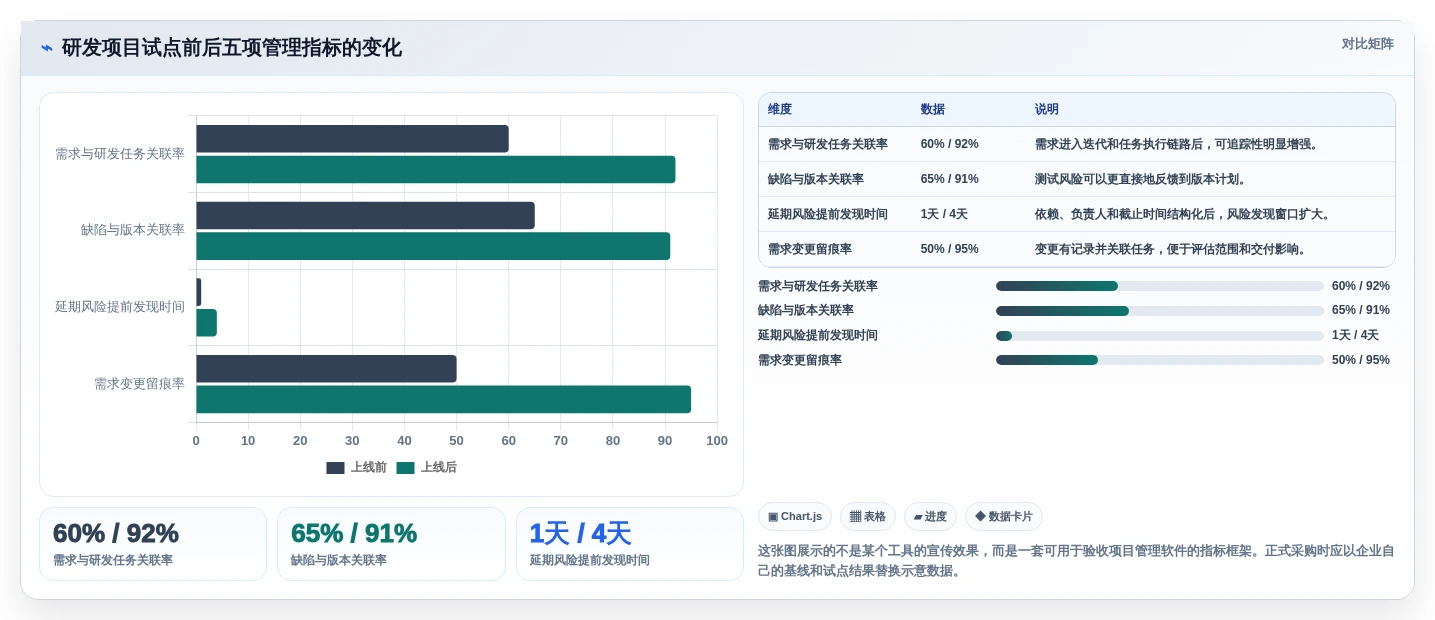This screenshot has height=620, width=1435.
Task: Click table cell 缺陷与版本关联率
Action: pos(816,180)
